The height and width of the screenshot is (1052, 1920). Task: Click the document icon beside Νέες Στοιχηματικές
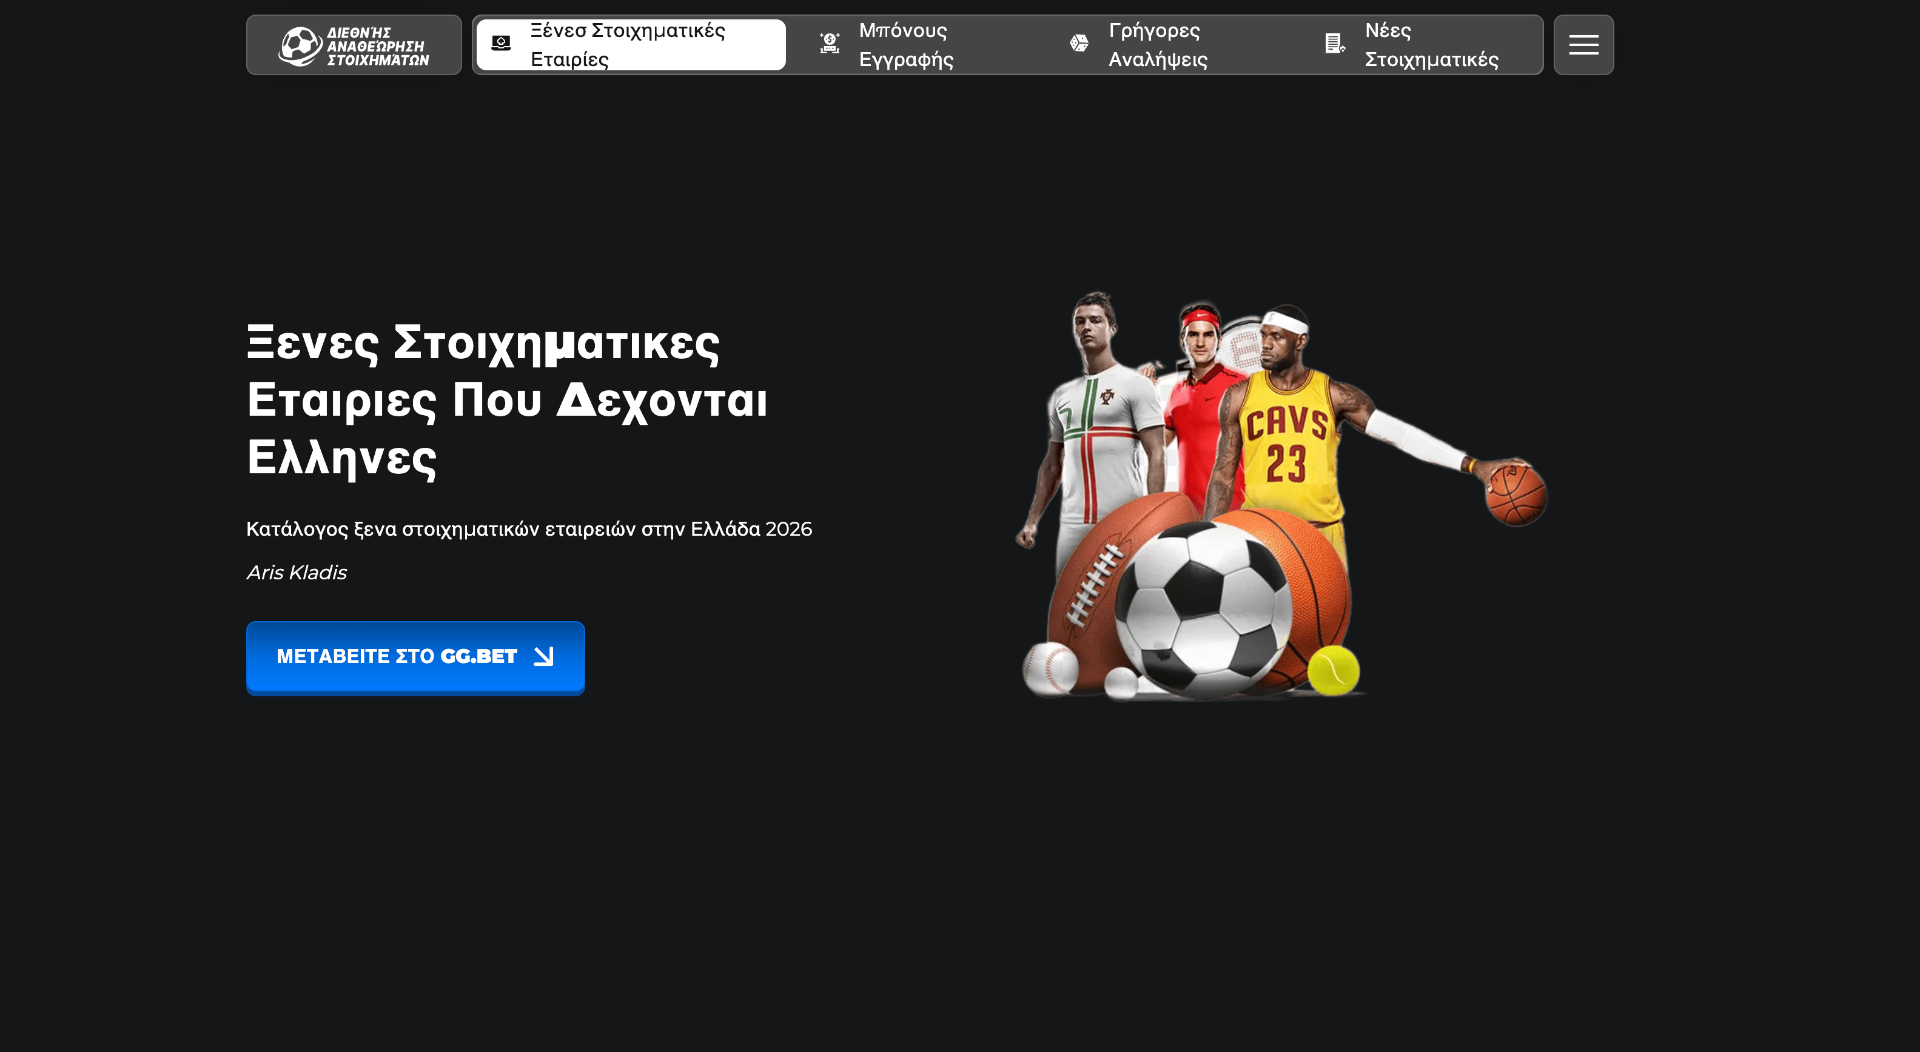point(1335,43)
